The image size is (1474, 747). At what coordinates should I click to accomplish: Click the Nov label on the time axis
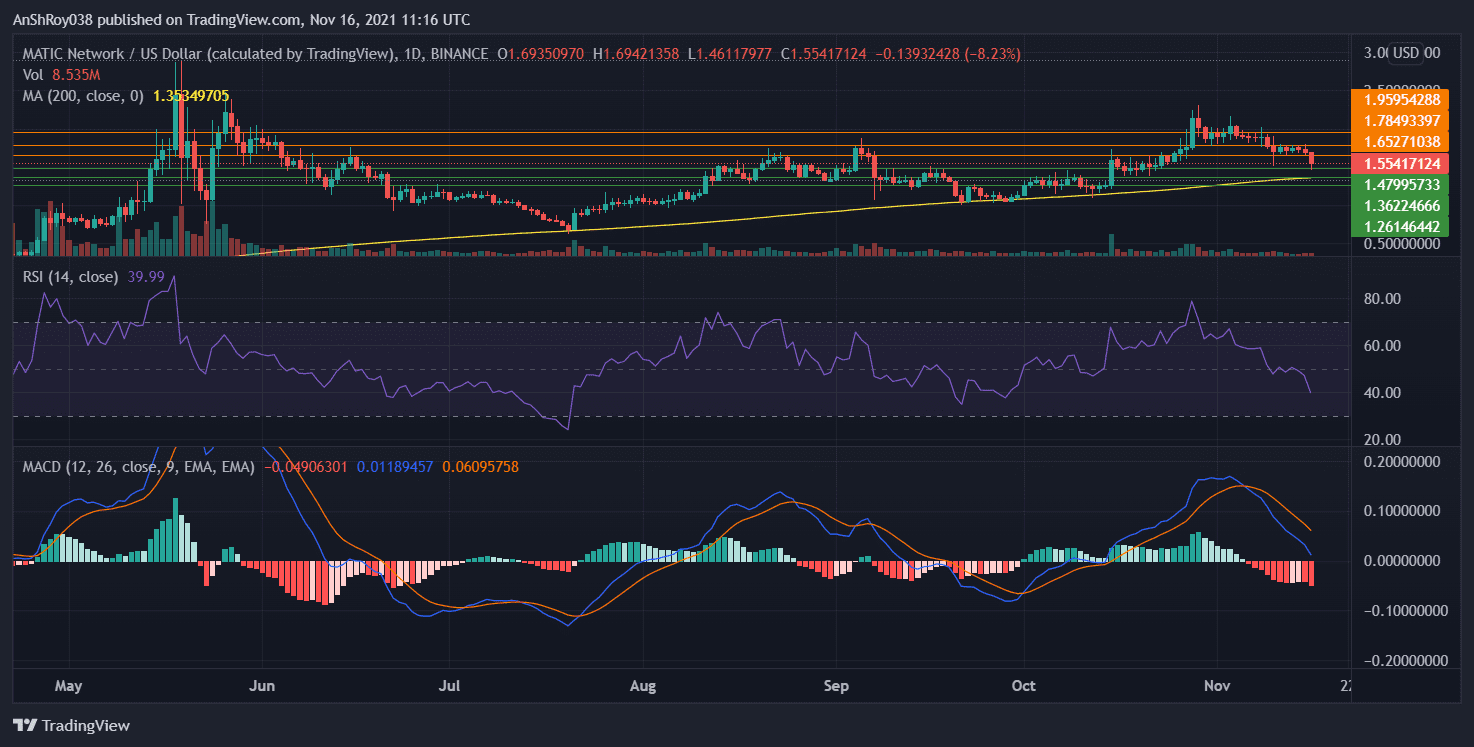coord(1216,686)
